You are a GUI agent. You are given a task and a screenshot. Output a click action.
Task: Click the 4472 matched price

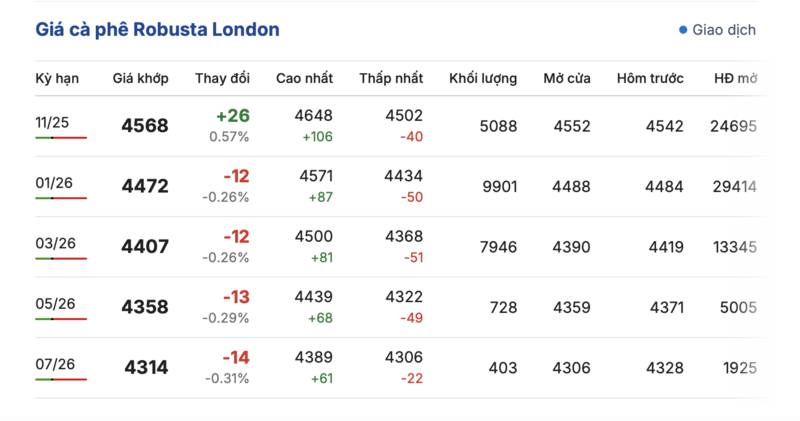(145, 186)
